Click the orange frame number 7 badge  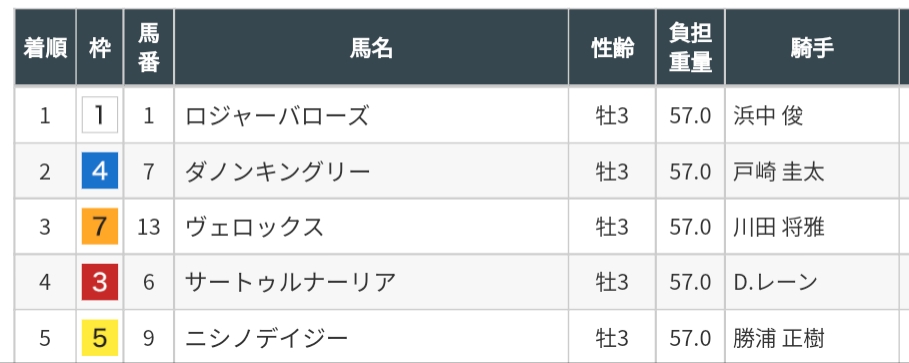point(100,226)
